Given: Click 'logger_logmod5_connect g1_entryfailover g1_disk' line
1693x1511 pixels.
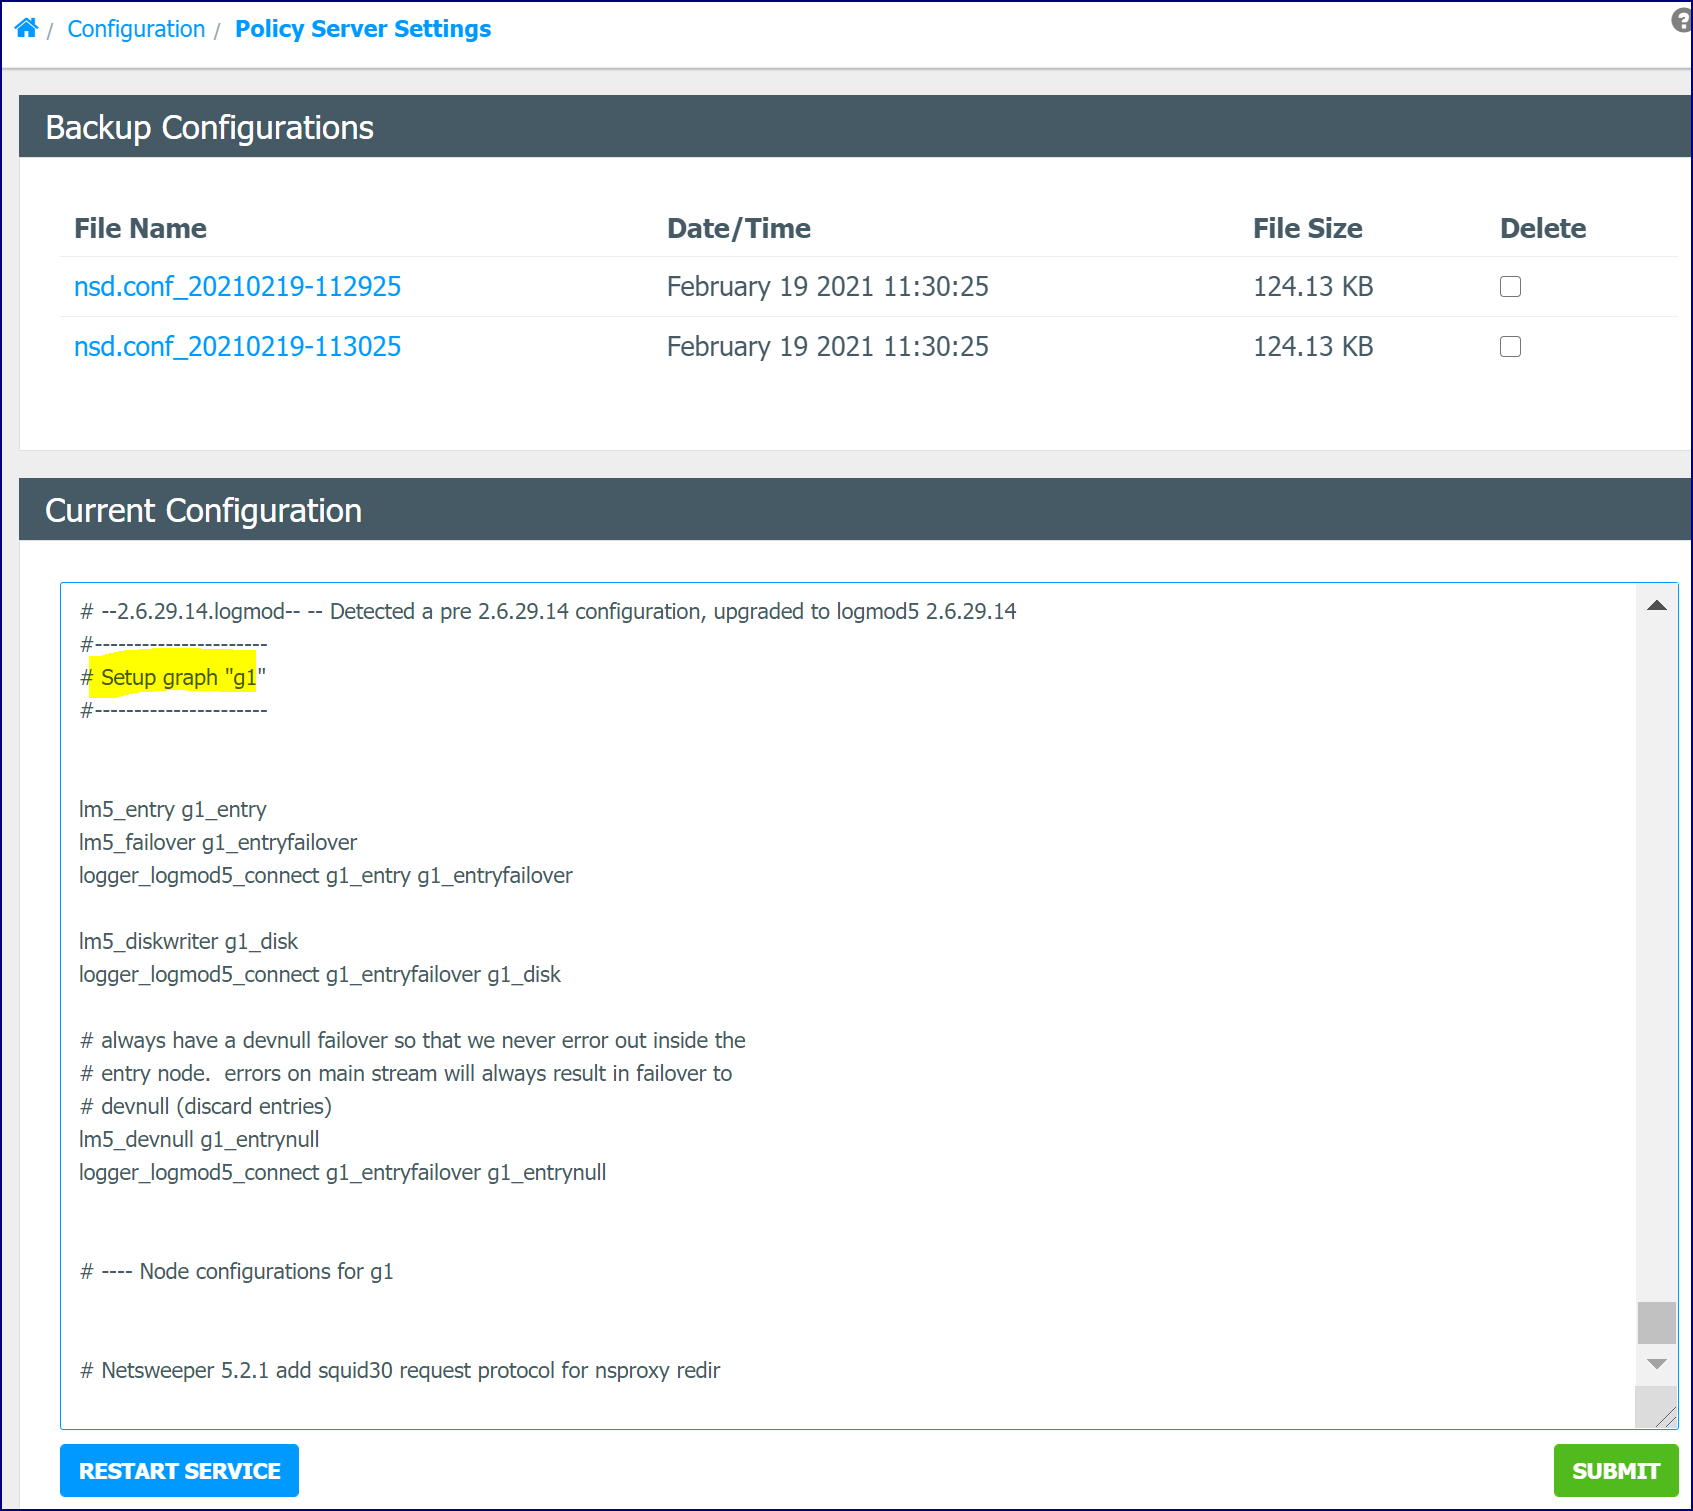Looking at the screenshot, I should click(x=320, y=974).
